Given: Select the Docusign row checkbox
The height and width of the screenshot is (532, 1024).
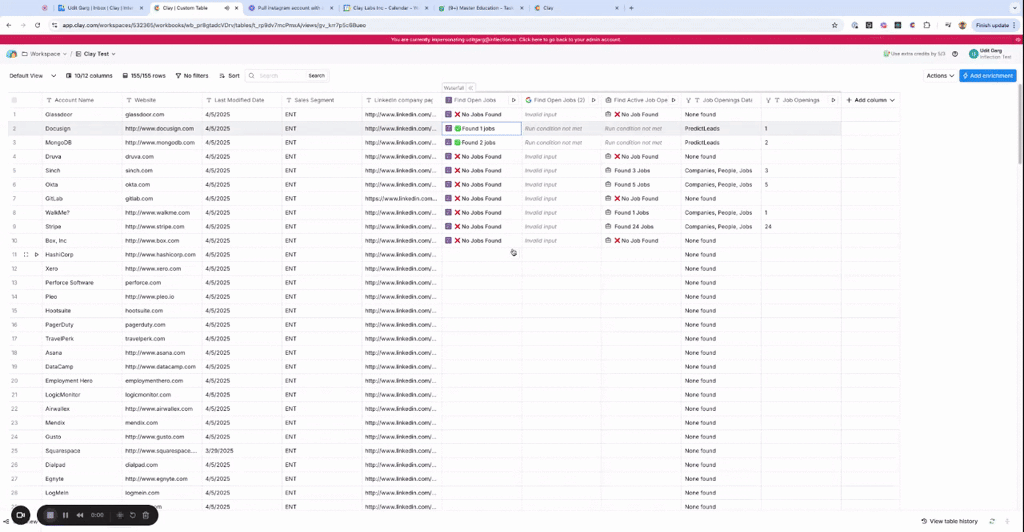Looking at the screenshot, I should (x=14, y=129).
